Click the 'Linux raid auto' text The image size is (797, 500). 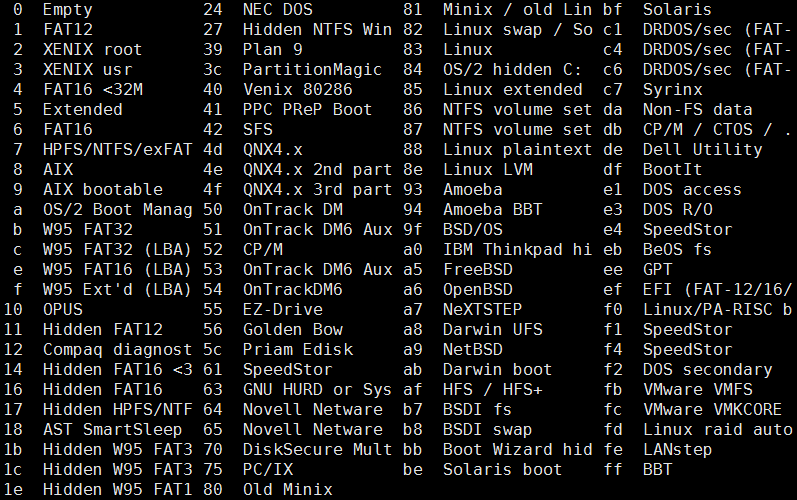[717, 430]
